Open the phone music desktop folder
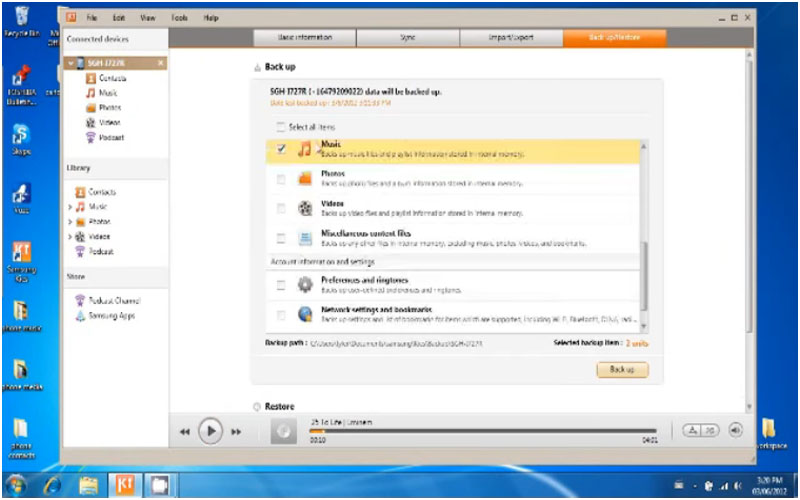The width and height of the screenshot is (800, 500). (x=21, y=316)
